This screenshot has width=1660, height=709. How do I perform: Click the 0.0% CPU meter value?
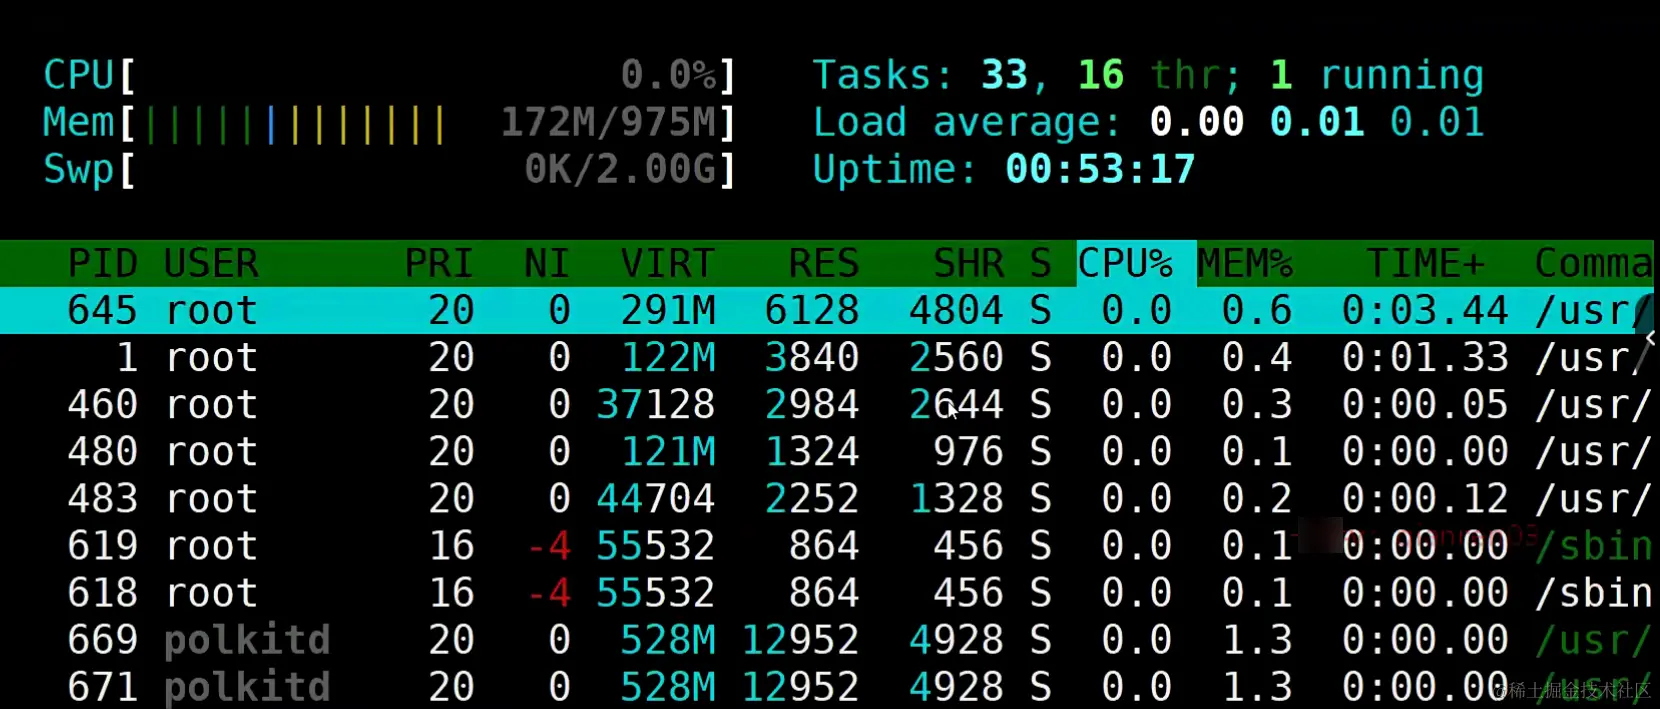pos(668,75)
